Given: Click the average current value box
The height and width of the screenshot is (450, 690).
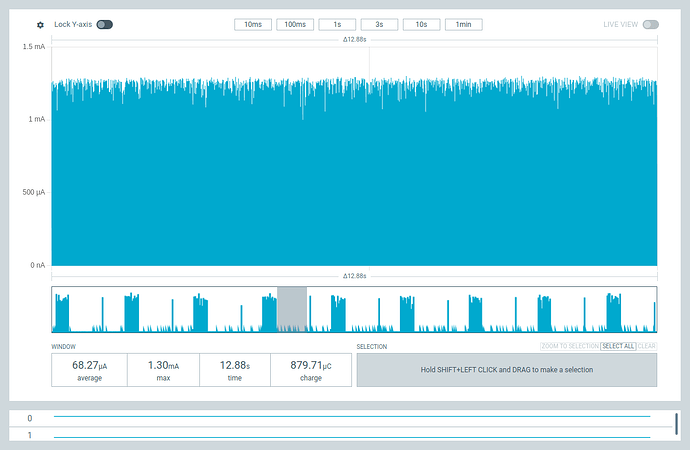Looking at the screenshot, I should click(x=88, y=370).
